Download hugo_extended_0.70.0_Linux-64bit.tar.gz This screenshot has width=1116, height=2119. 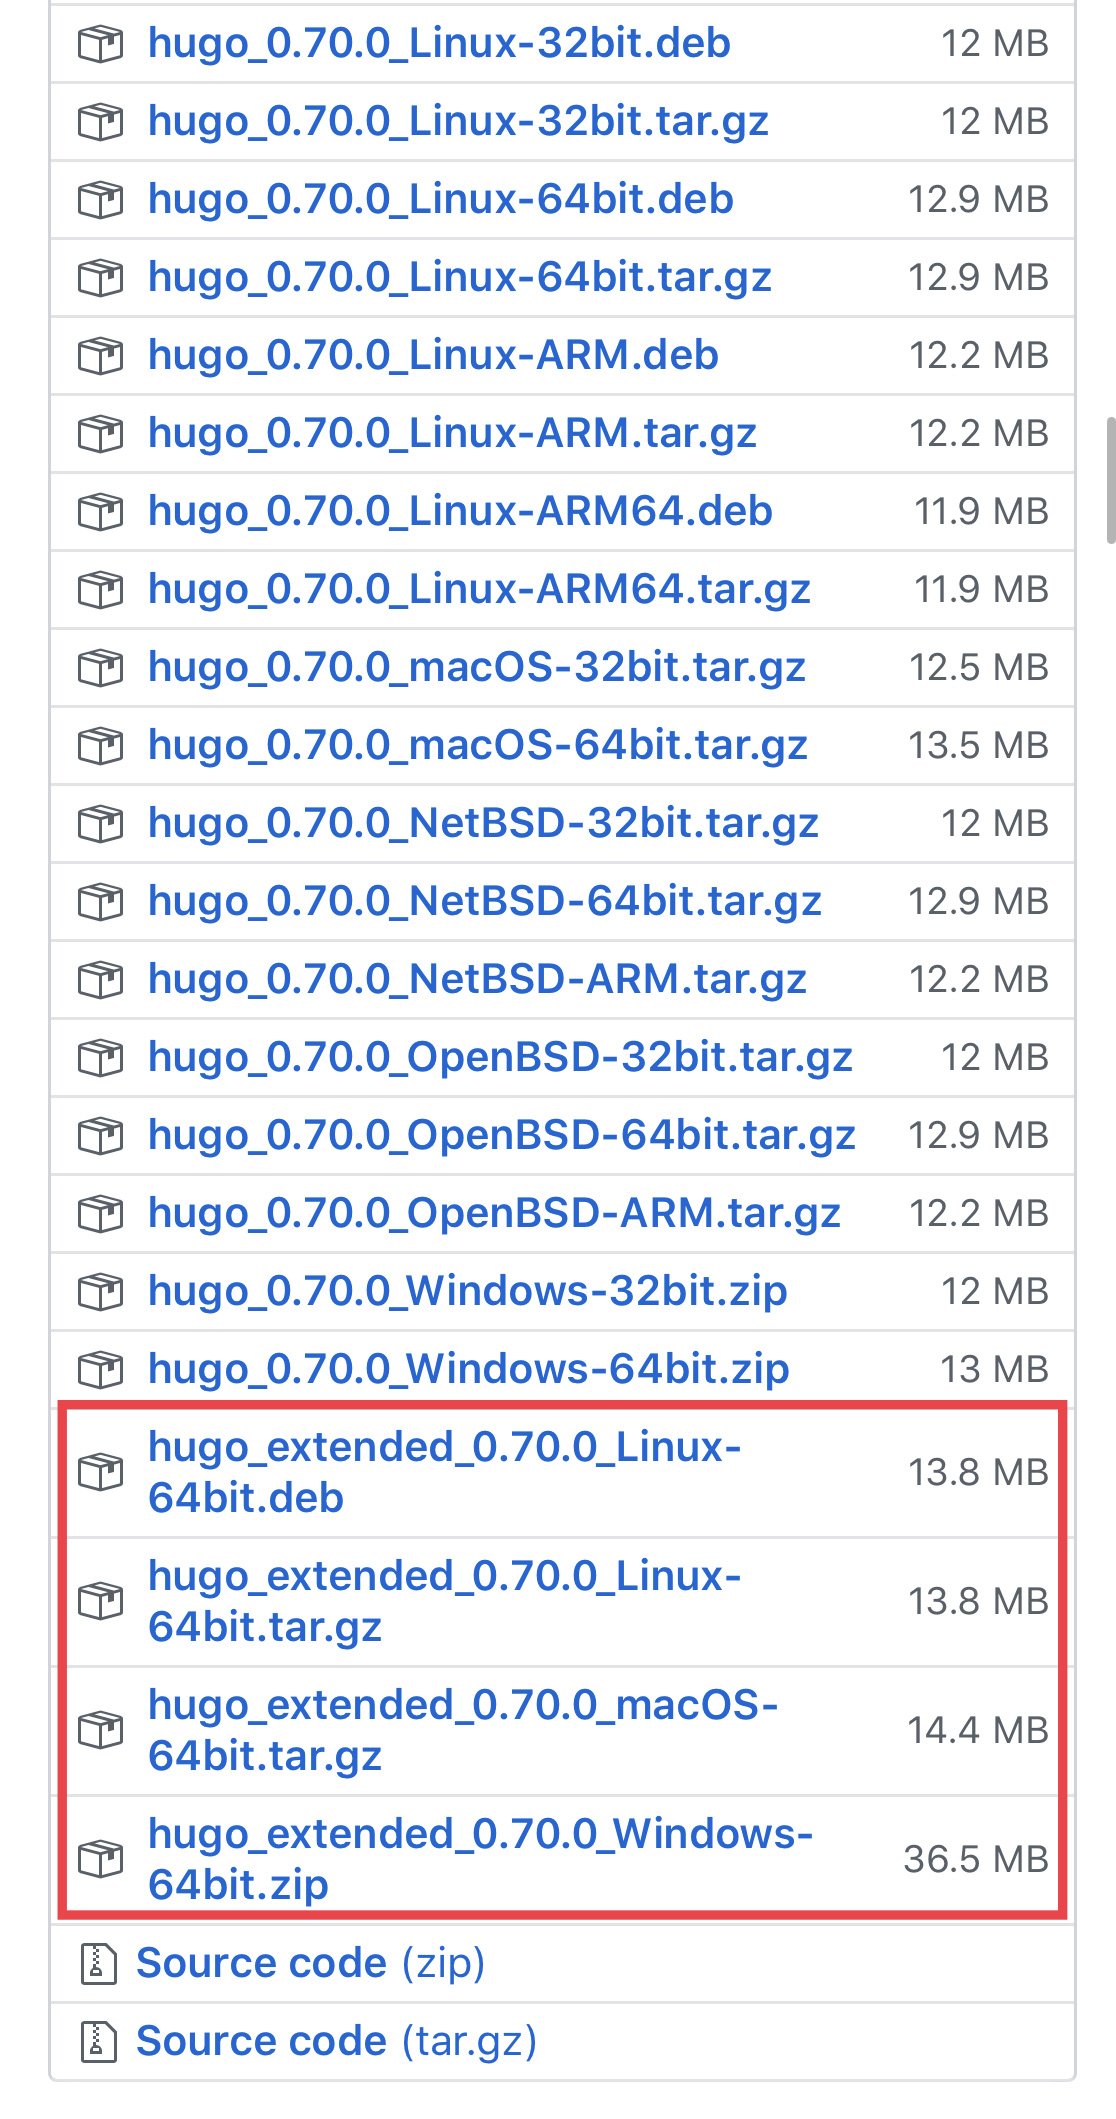tap(445, 1602)
